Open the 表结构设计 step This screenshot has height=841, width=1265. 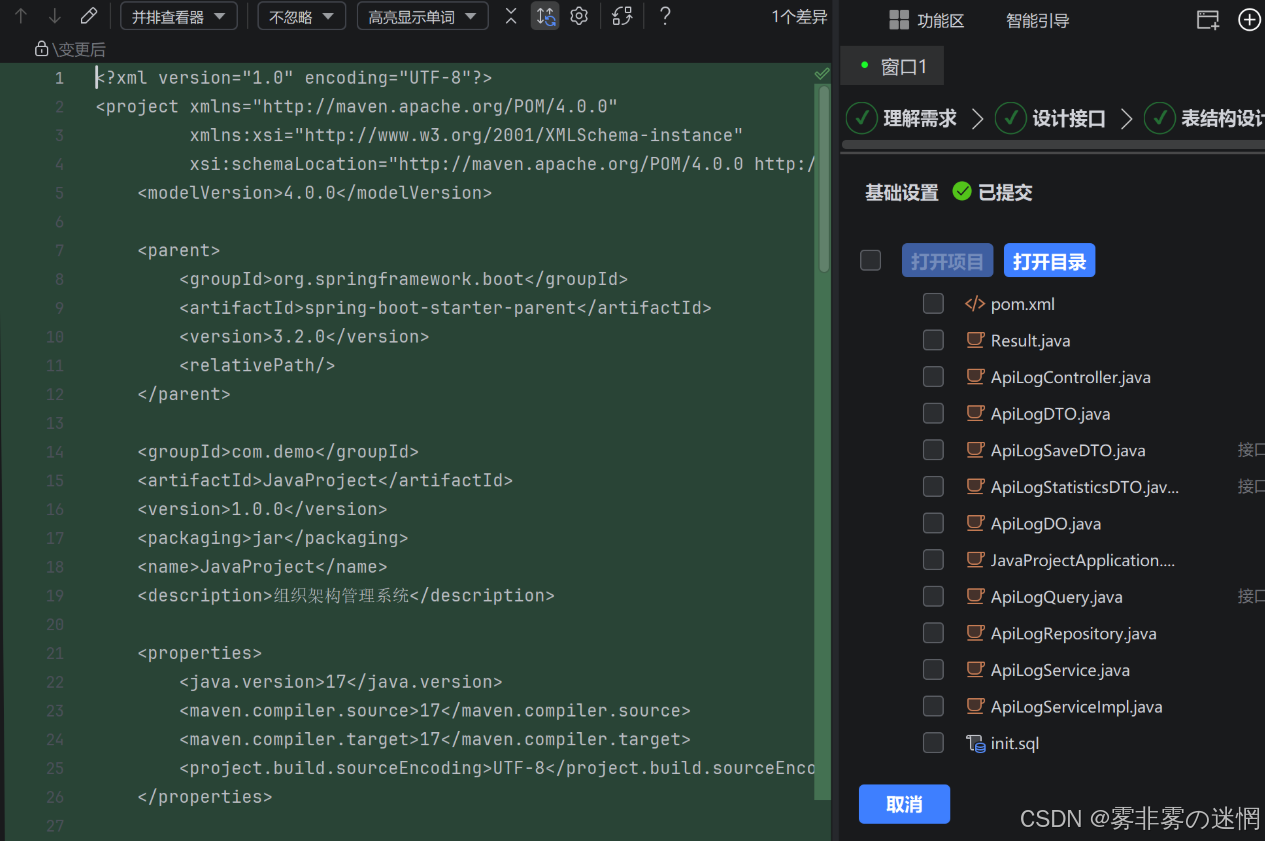(1204, 118)
